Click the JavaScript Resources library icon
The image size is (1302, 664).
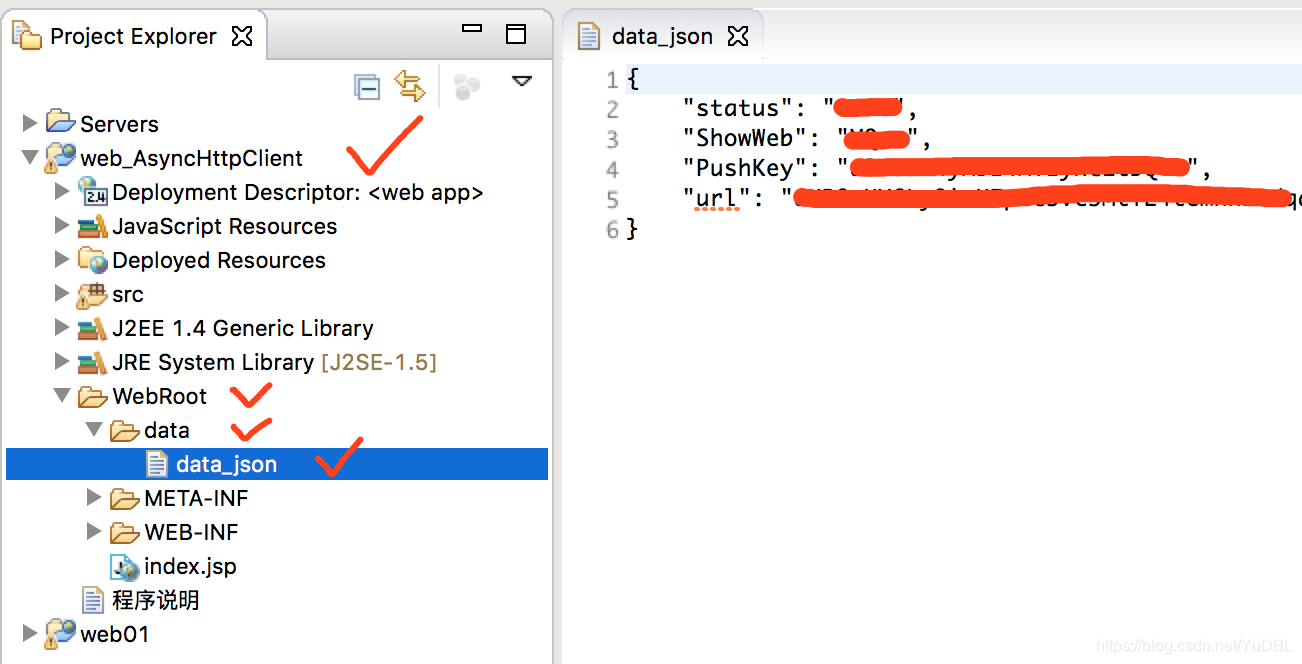point(93,225)
